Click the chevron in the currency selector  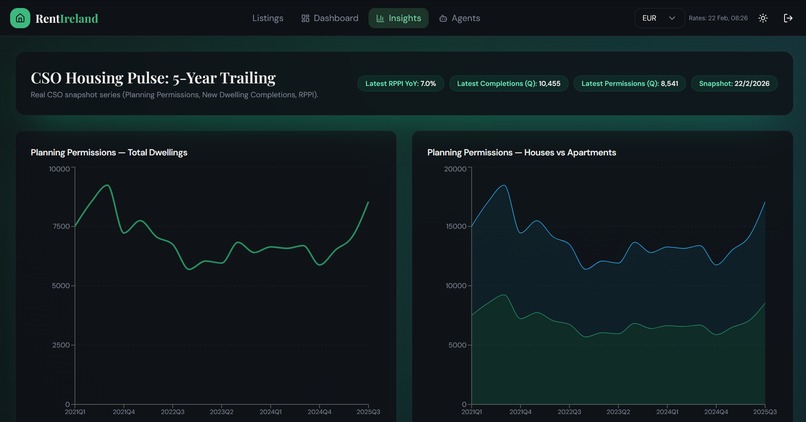tap(672, 18)
